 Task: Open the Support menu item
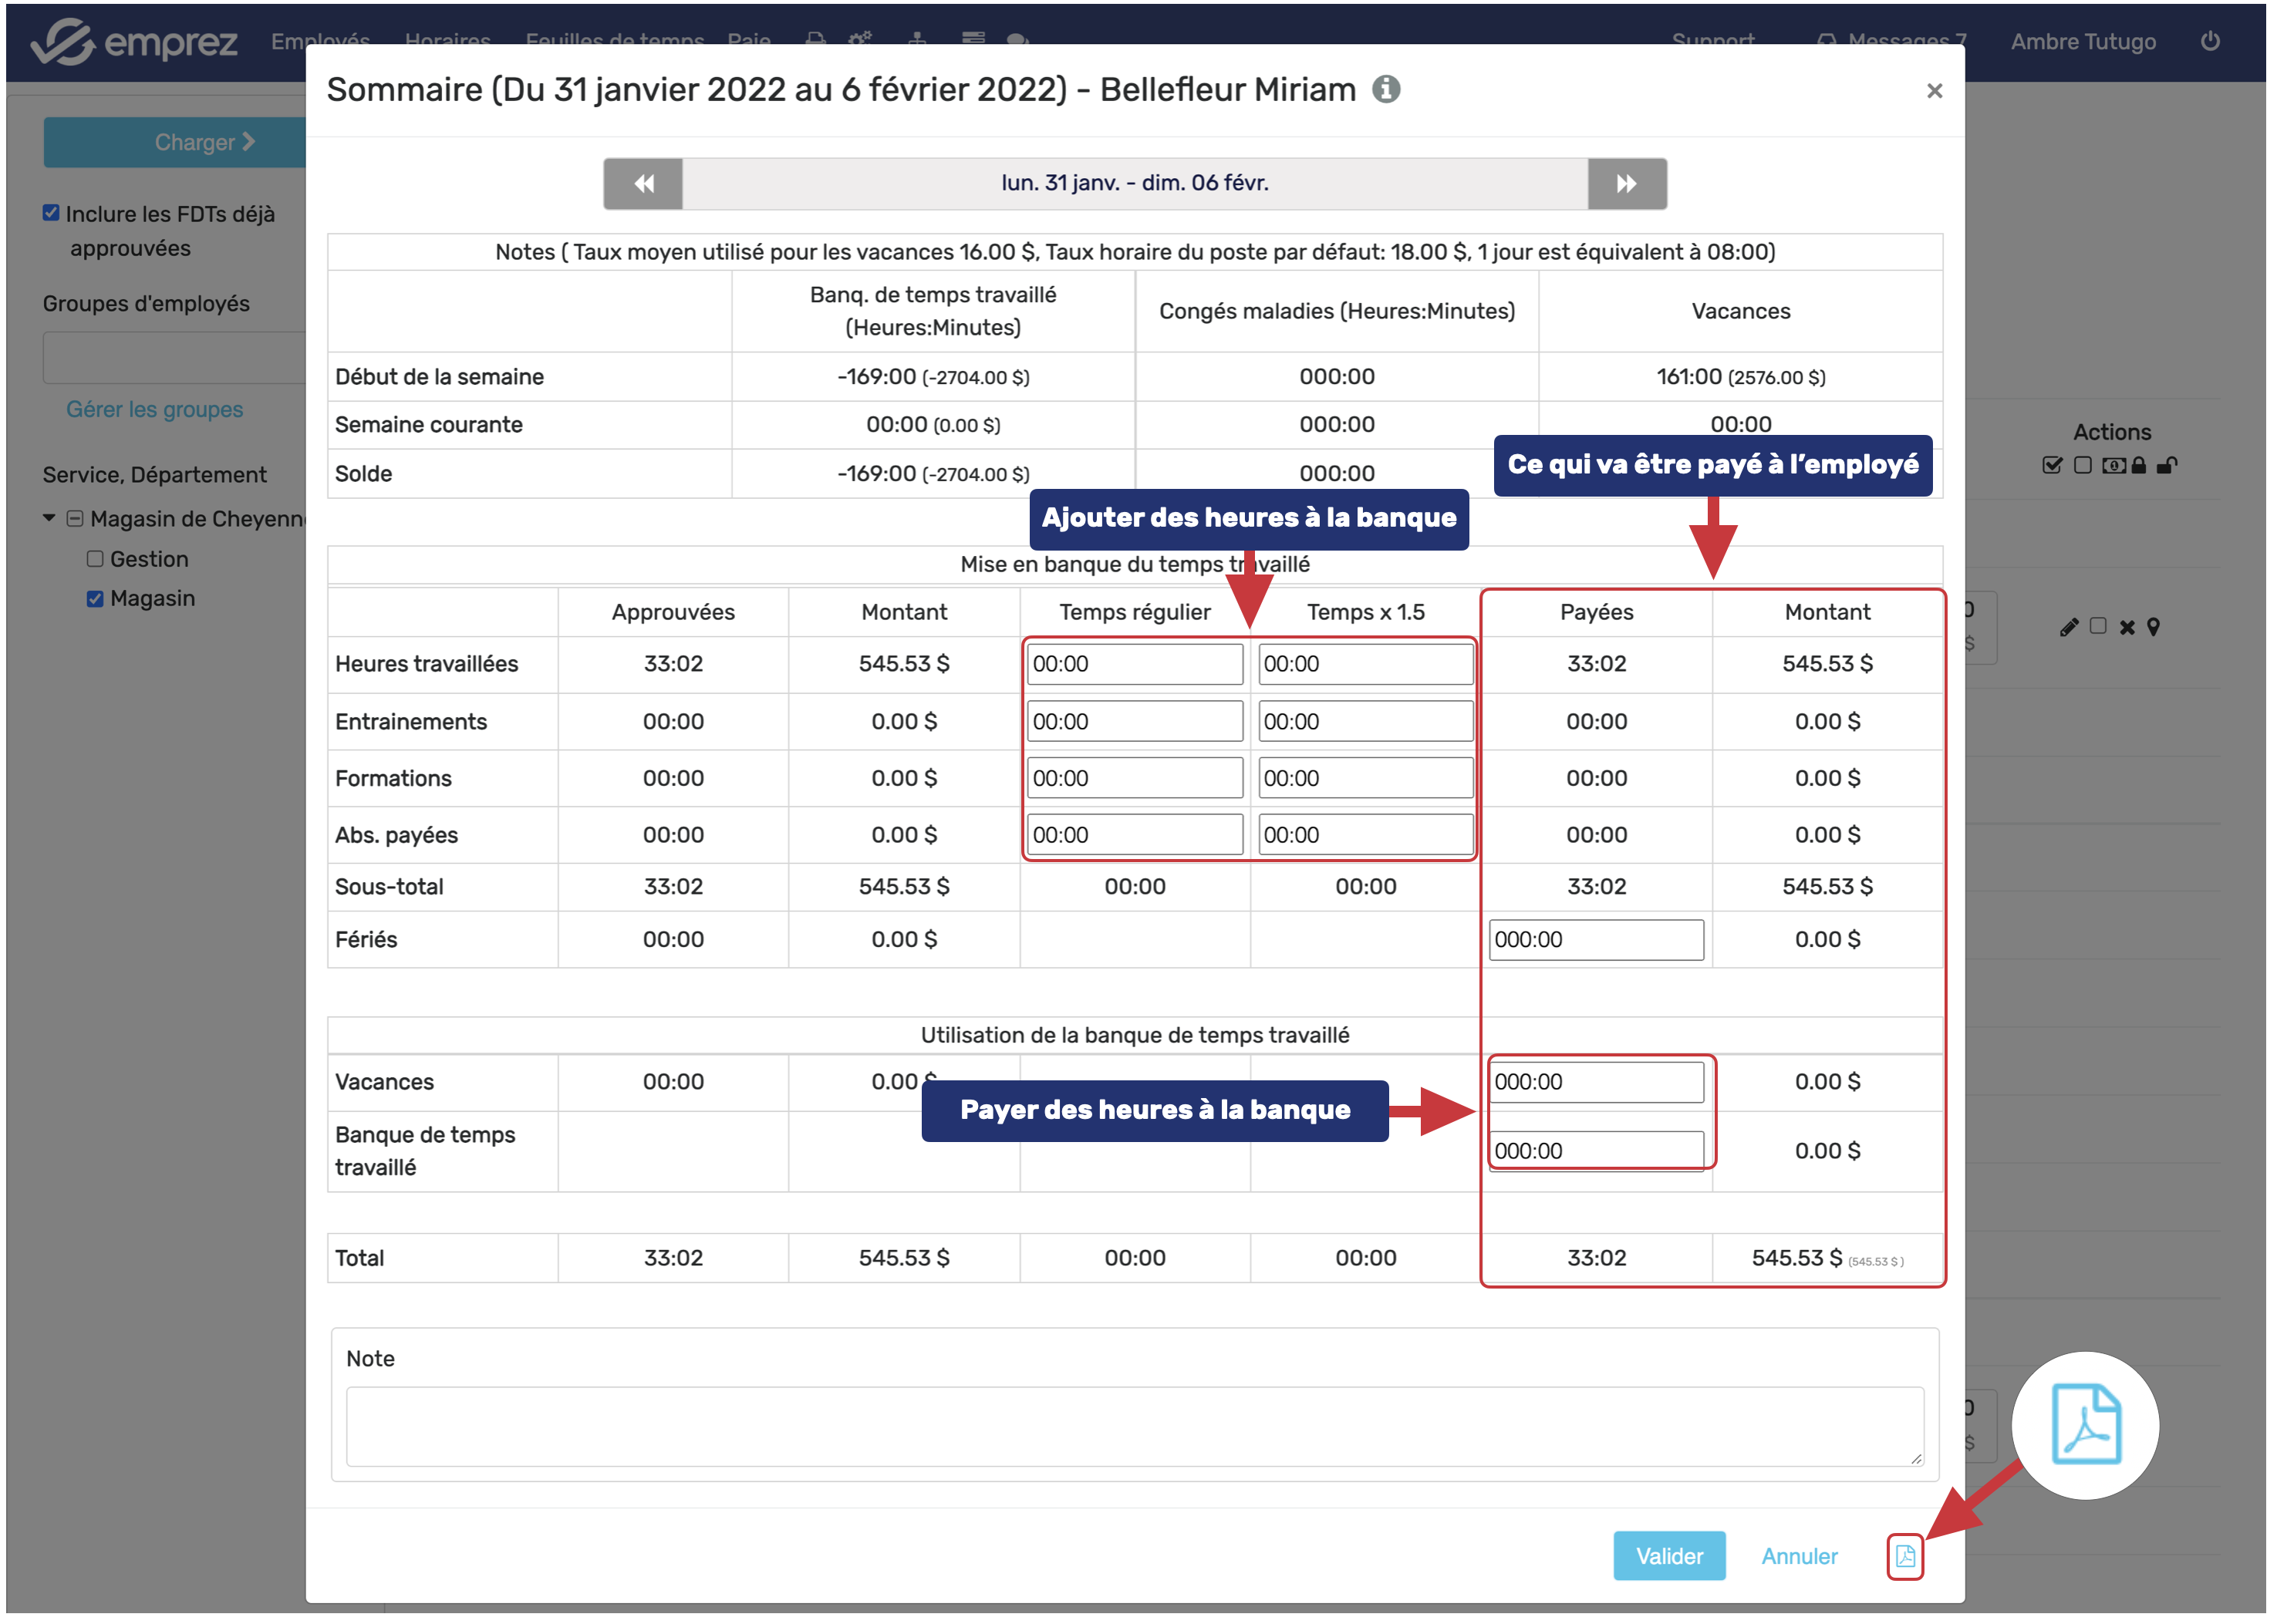(1713, 41)
